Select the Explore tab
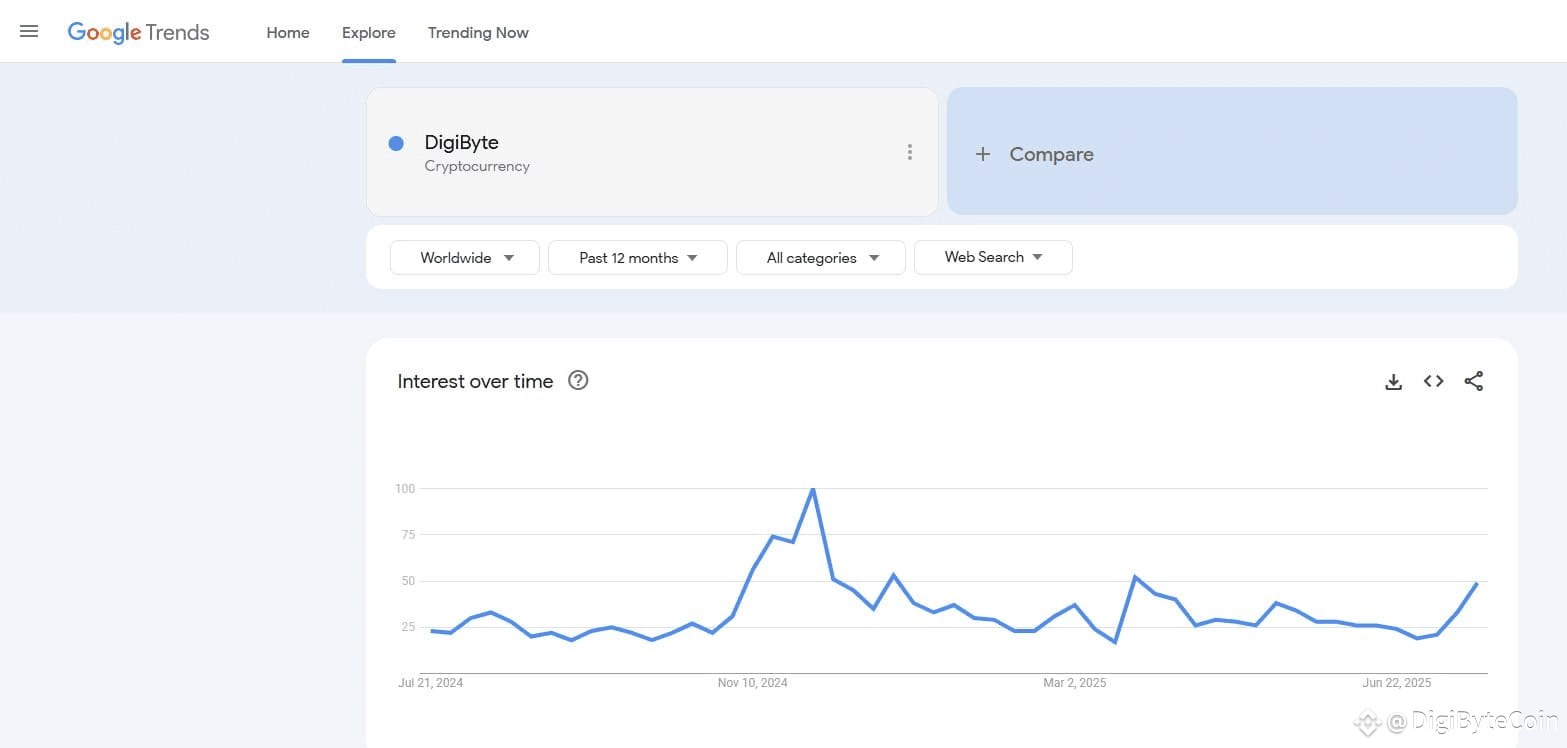1567x748 pixels. click(369, 32)
